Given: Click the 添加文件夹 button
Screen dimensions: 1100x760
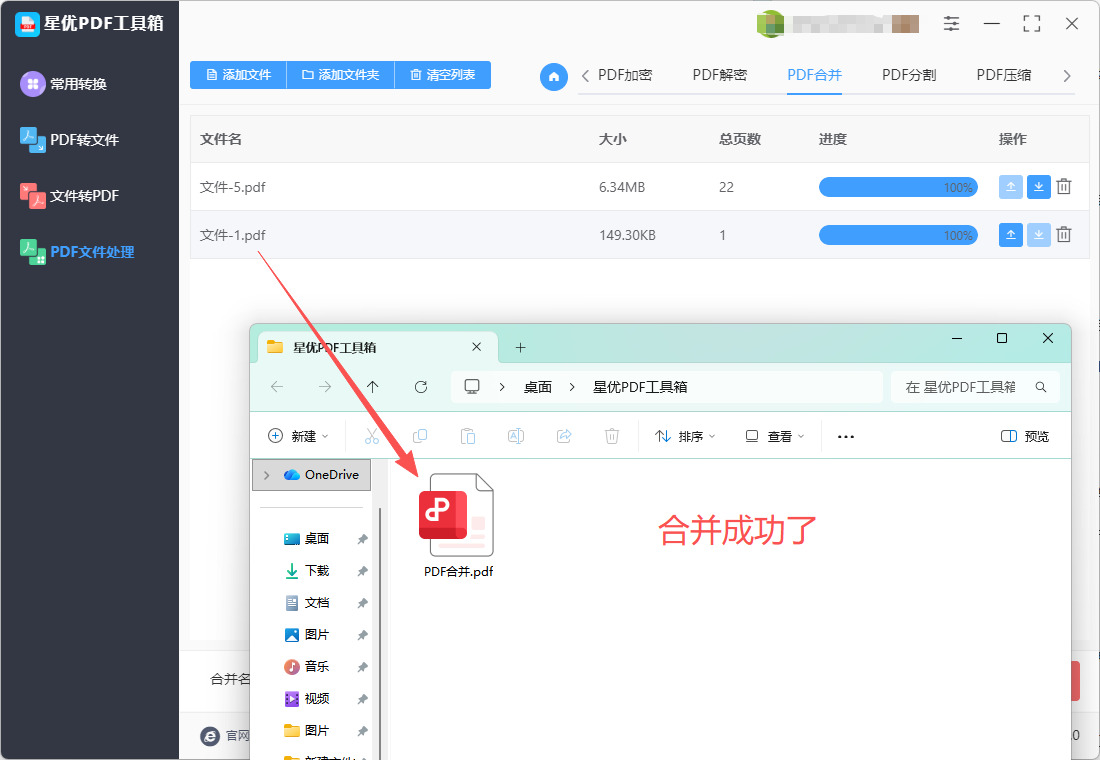Looking at the screenshot, I should point(341,75).
